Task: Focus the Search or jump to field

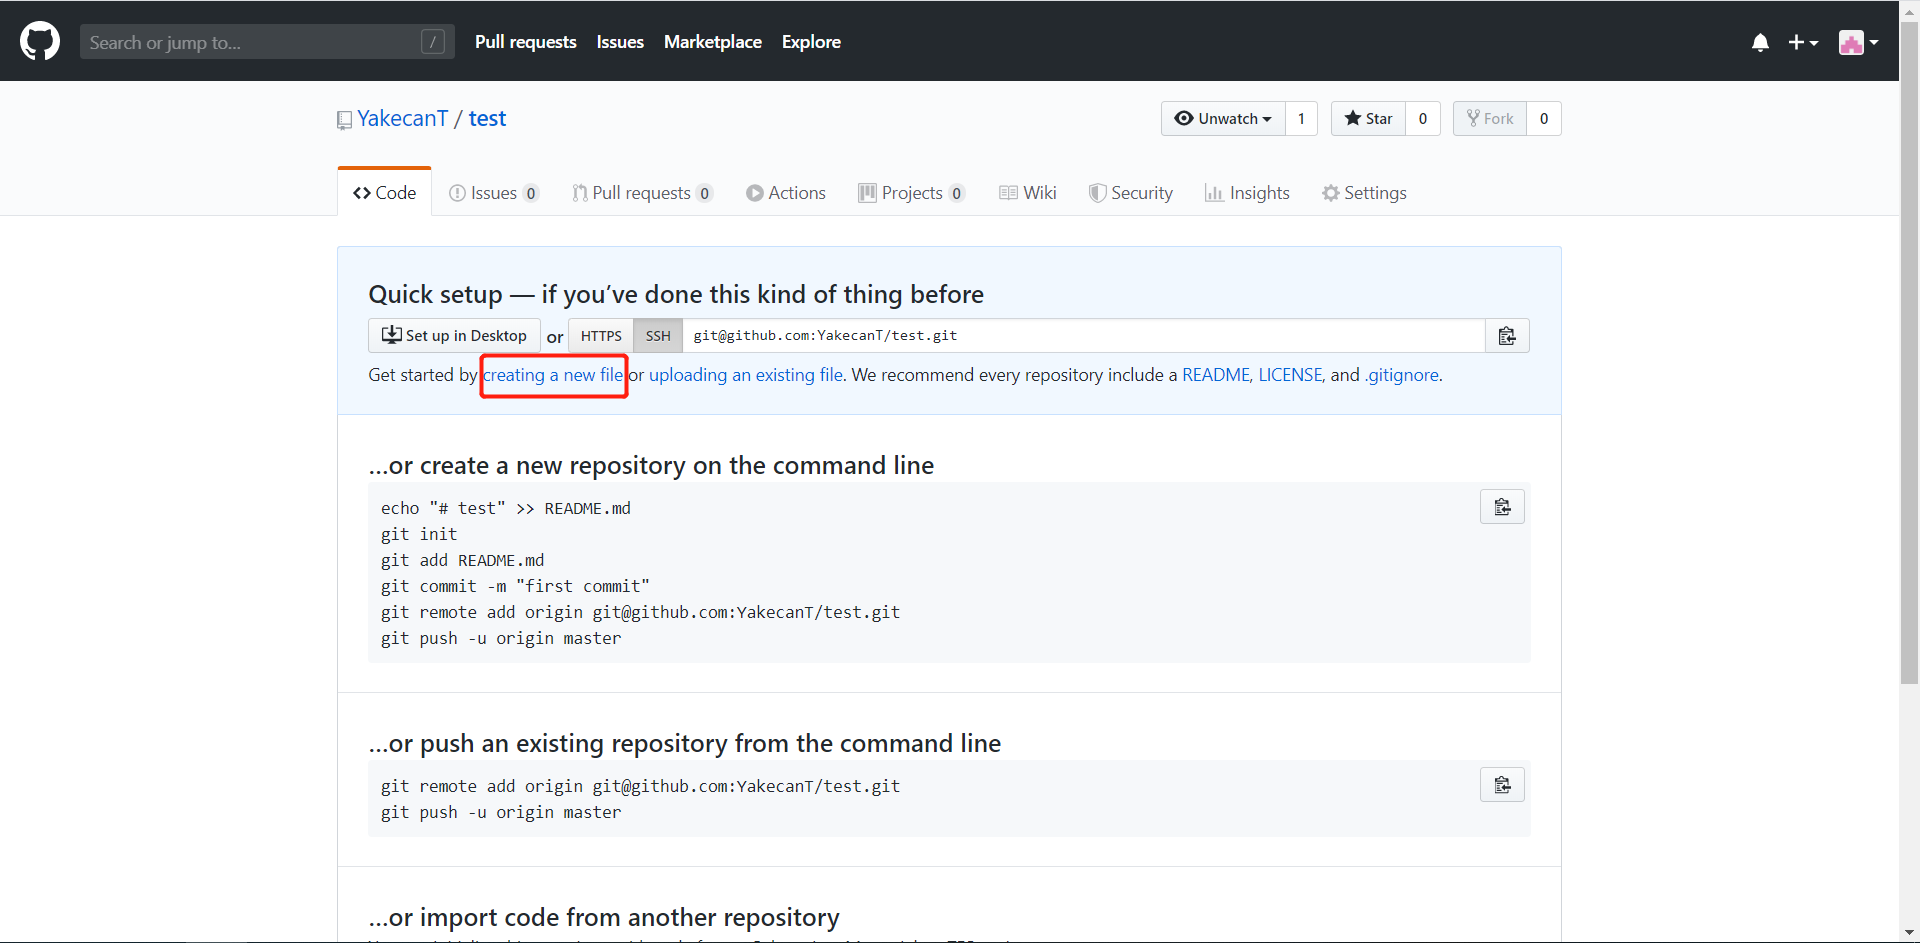Action: tap(267, 42)
